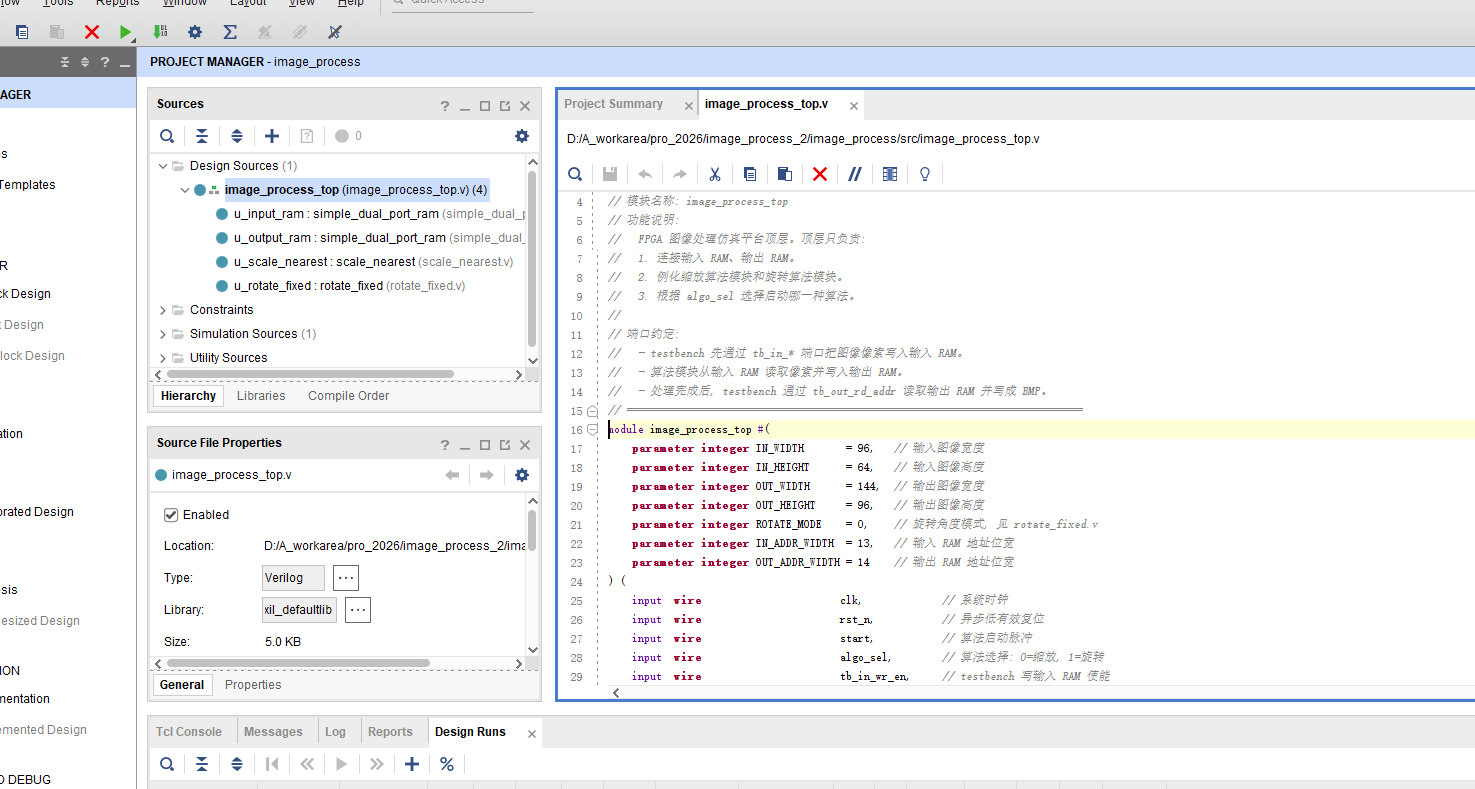Switch to Properties tab in file properties
This screenshot has width=1475, height=789.
(x=253, y=685)
